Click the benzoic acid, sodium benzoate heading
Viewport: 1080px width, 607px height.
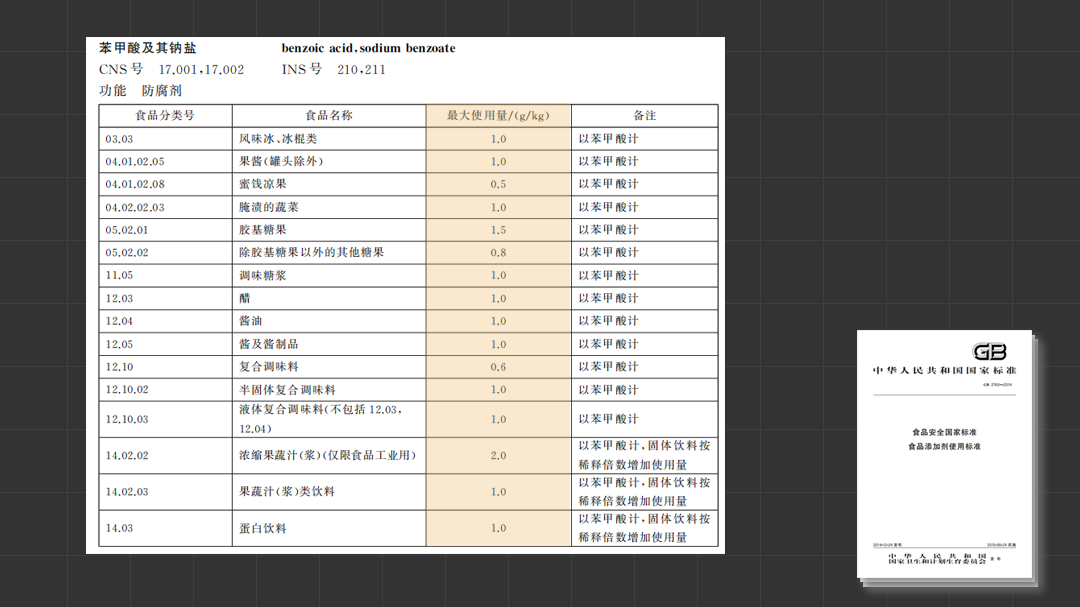(368, 48)
